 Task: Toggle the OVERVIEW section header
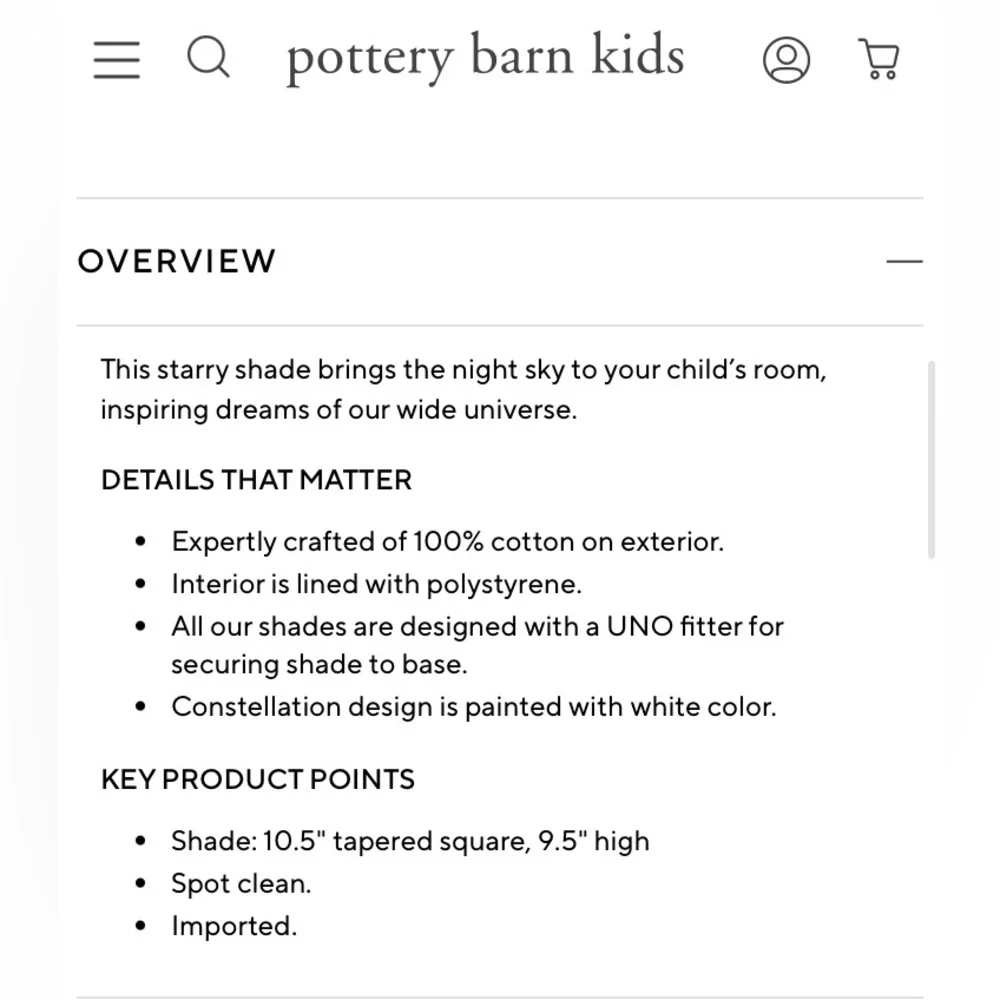click(176, 261)
